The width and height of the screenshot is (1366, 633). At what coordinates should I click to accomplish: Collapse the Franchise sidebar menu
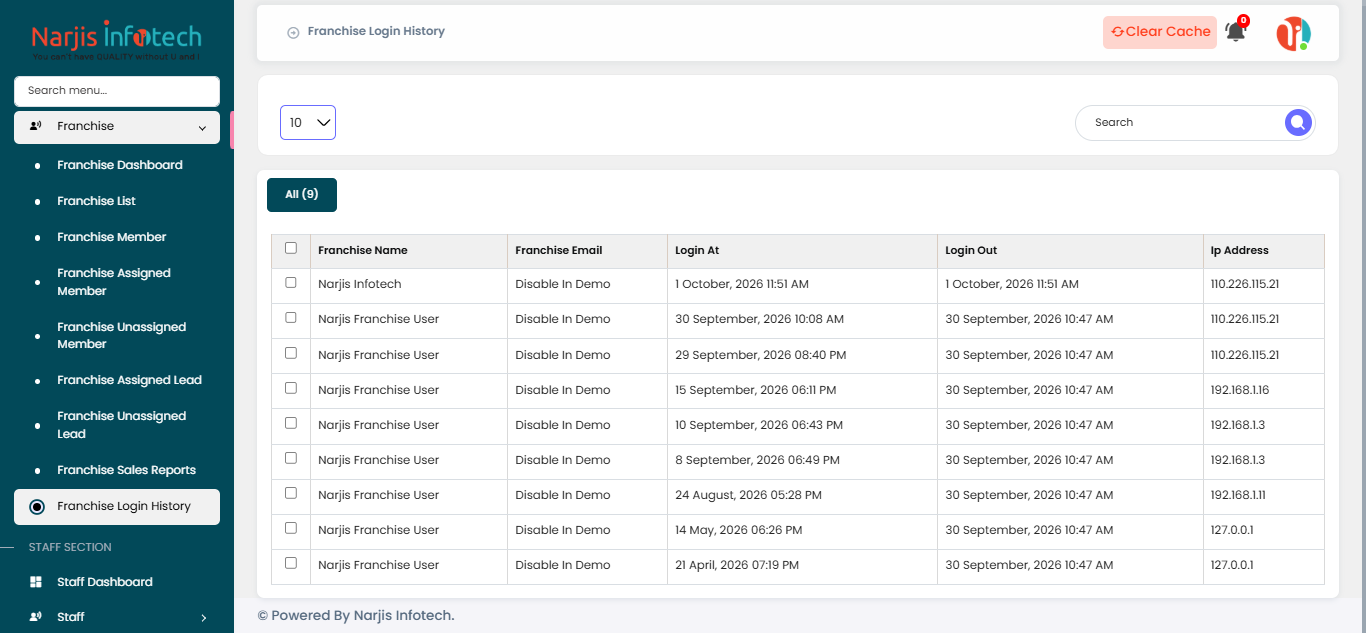(x=117, y=127)
